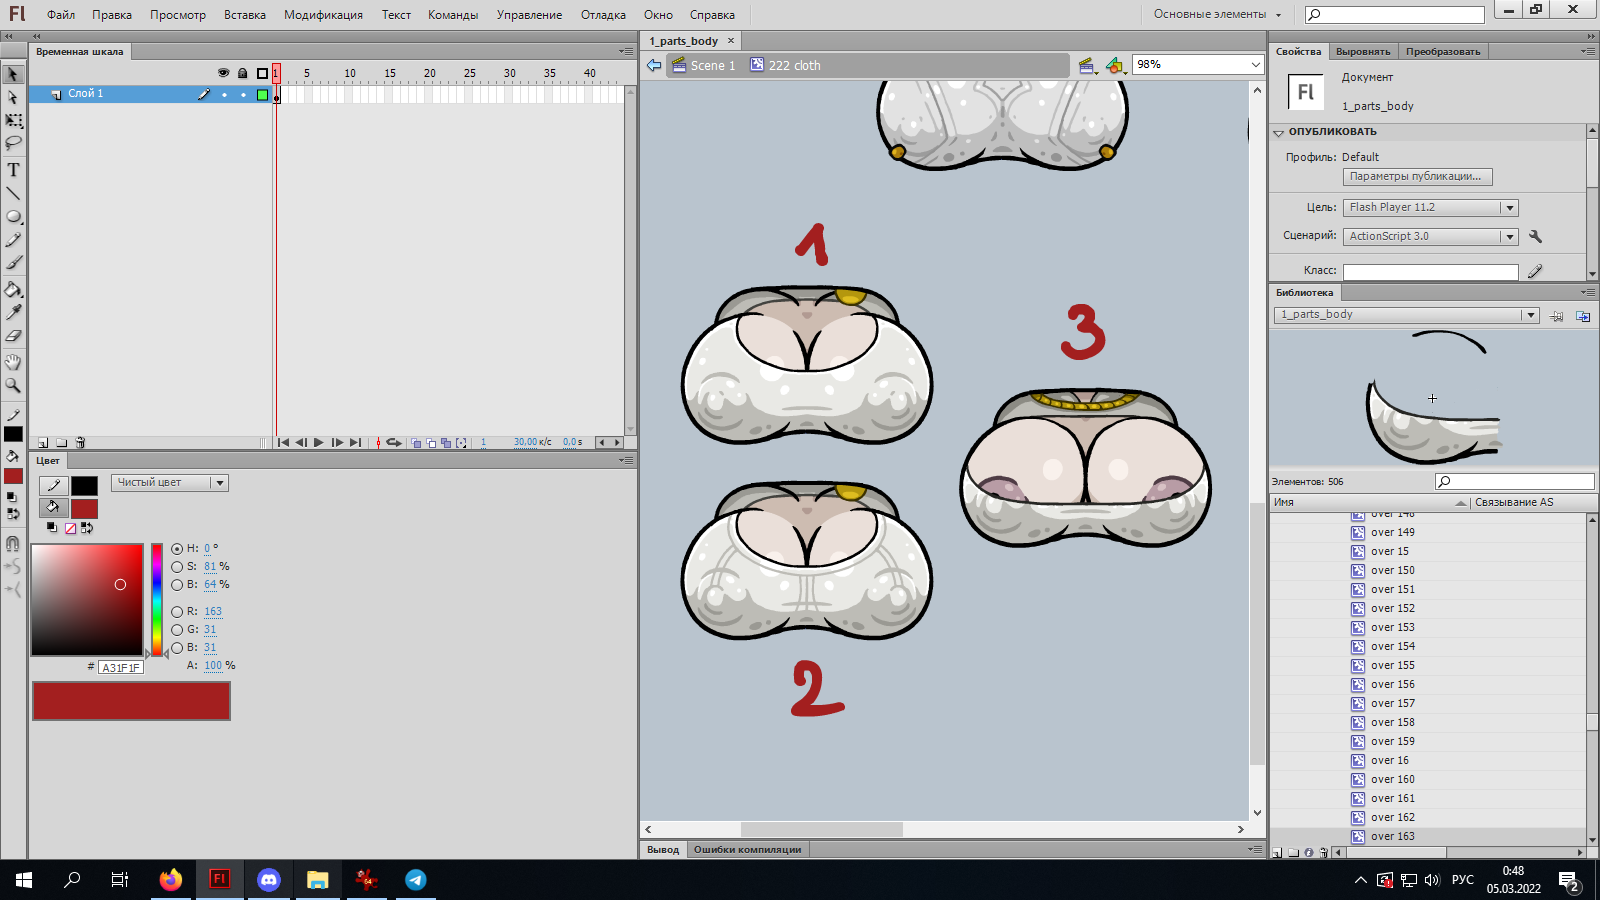Click the Swap Colors icon in tools panel

click(13, 514)
